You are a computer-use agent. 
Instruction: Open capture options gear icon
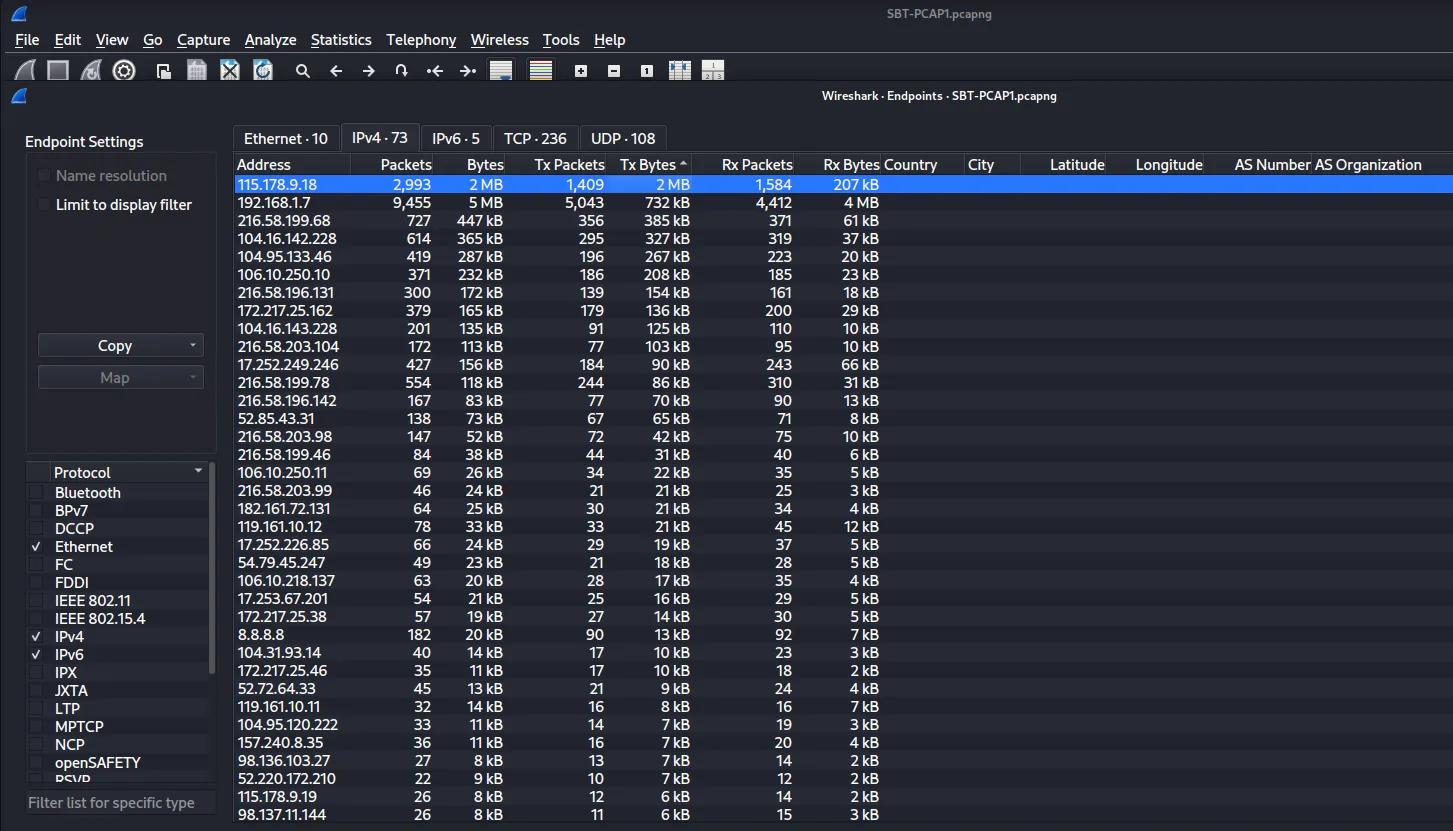pos(124,71)
